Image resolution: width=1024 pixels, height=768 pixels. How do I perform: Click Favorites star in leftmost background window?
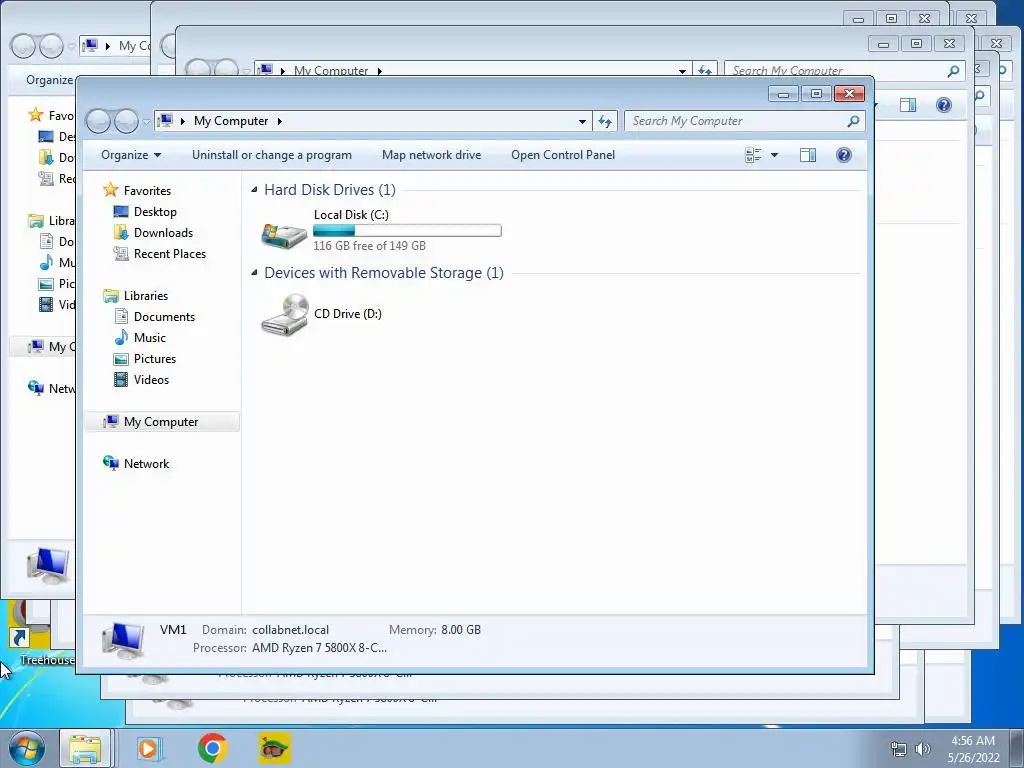pos(35,115)
